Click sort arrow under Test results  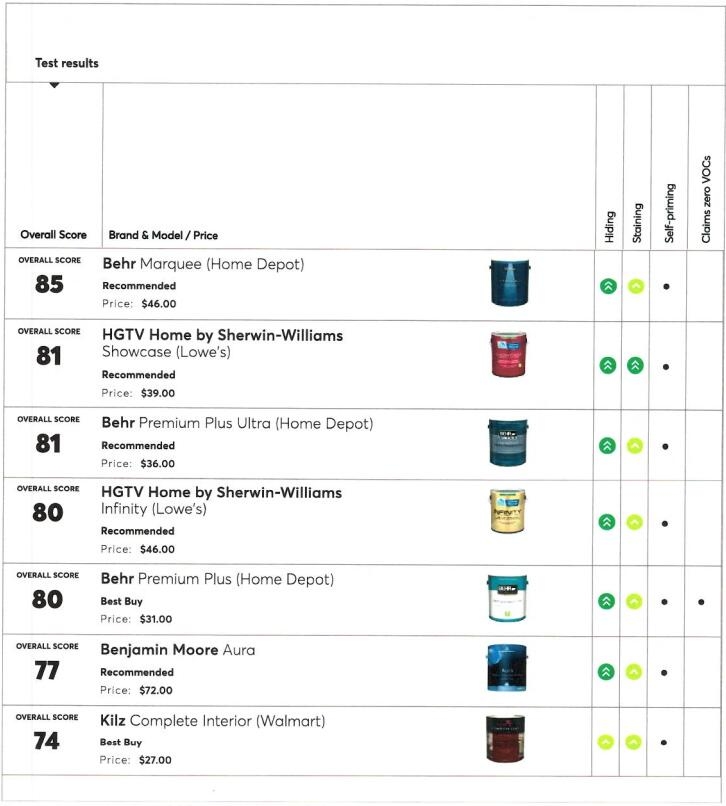(54, 85)
